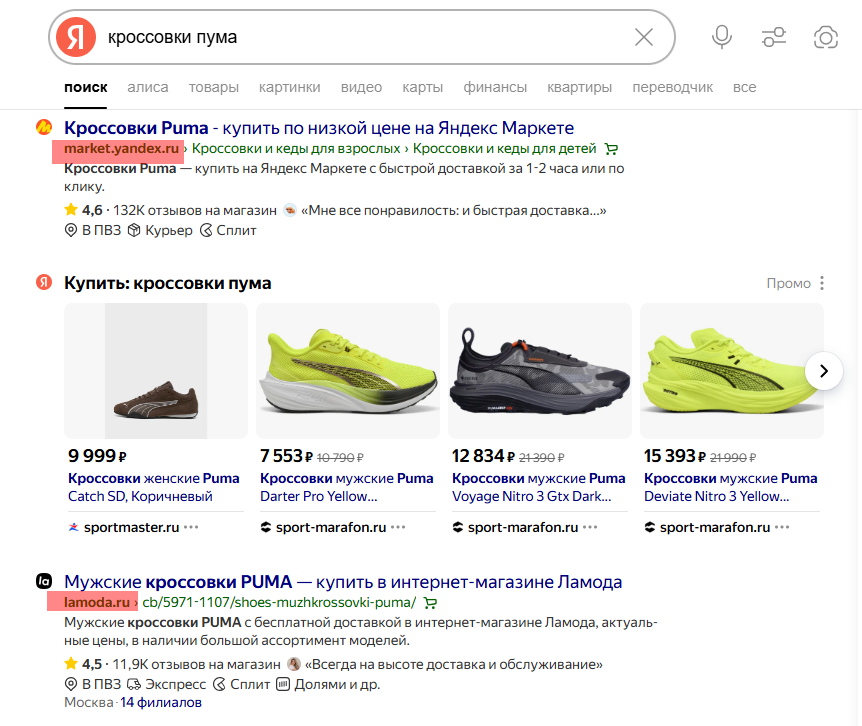Open the Мужские кроссовки PUMA Lamoda link
The width and height of the screenshot is (862, 726).
click(x=343, y=582)
